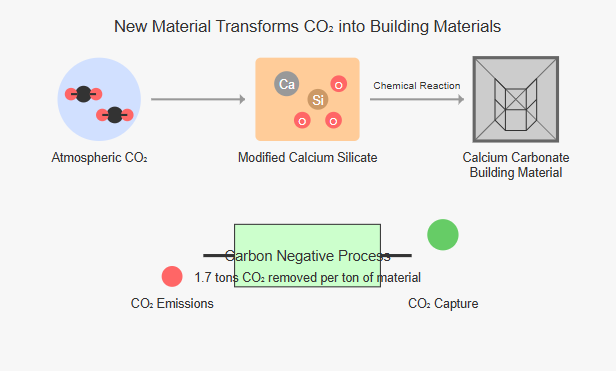
Task: Click the Atmospheric CO₂ label
Action: click(x=99, y=158)
